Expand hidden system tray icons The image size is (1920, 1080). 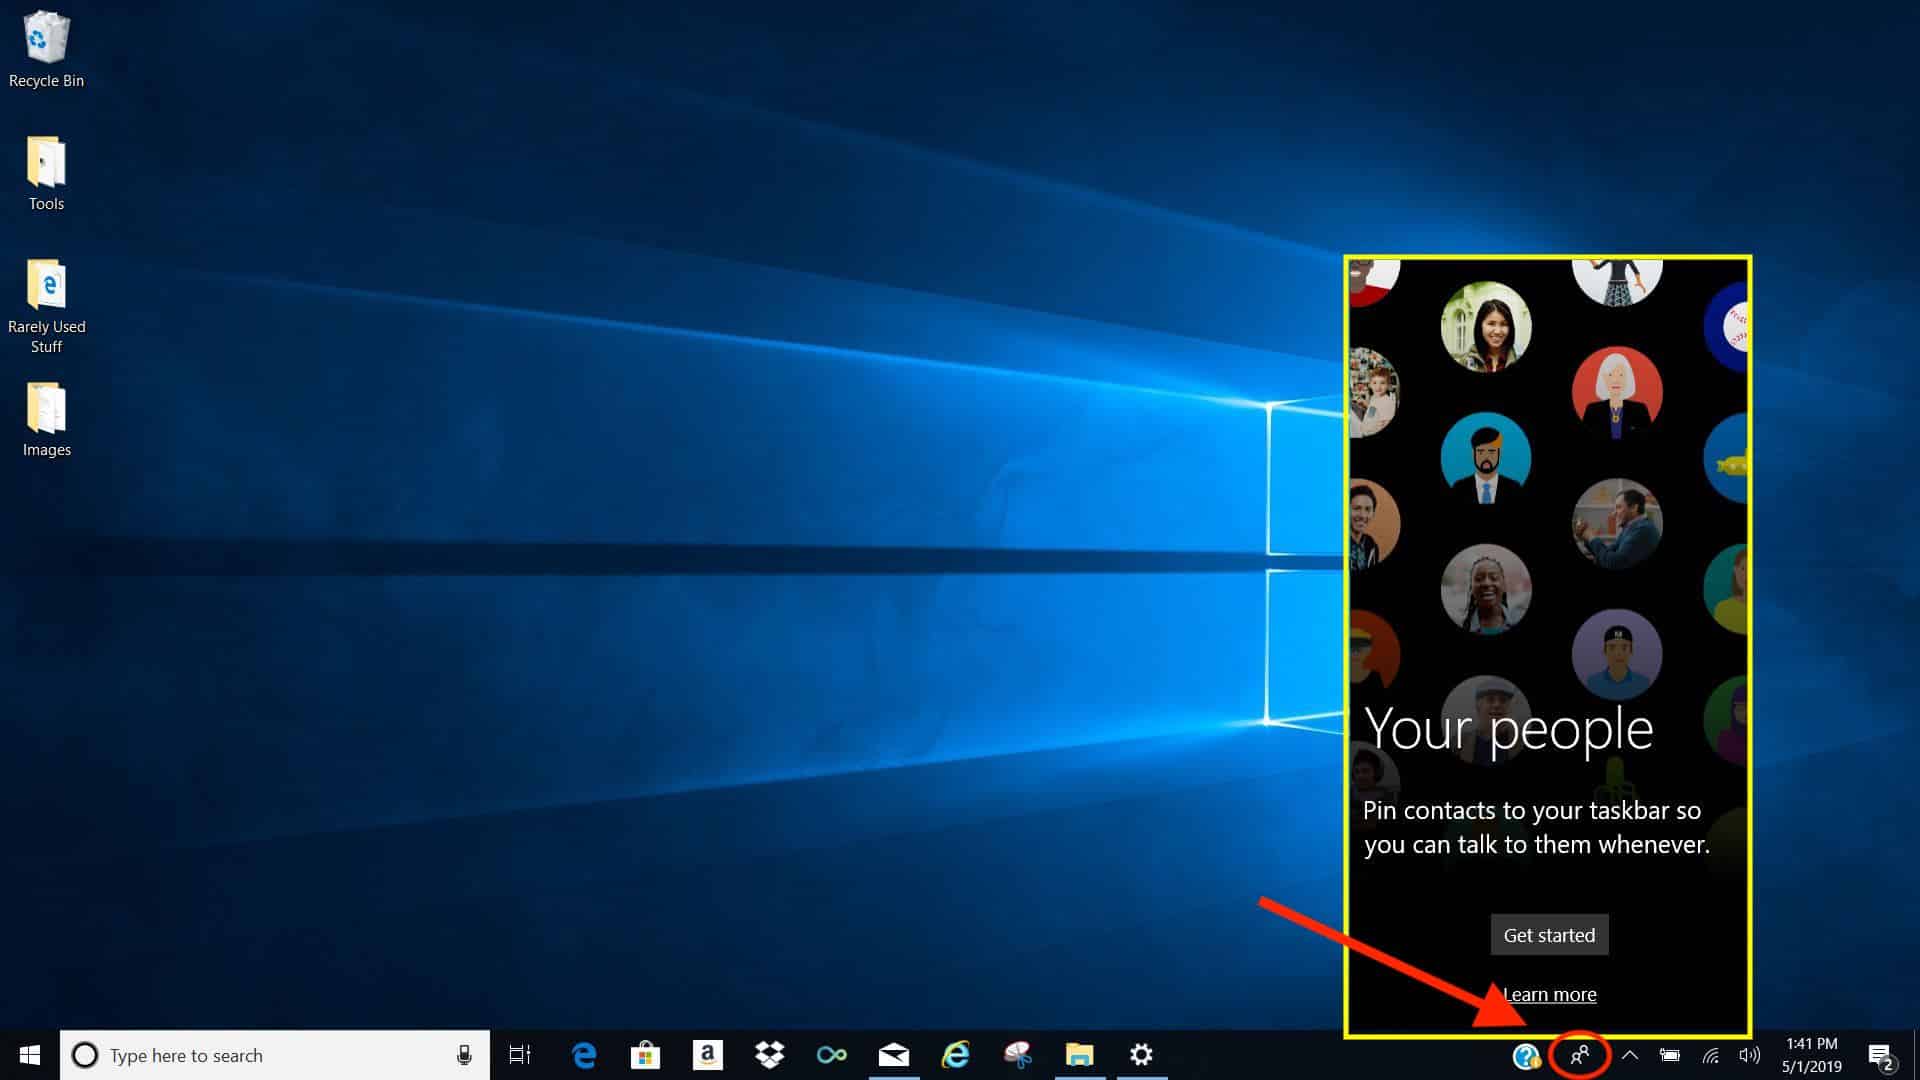click(1631, 1055)
